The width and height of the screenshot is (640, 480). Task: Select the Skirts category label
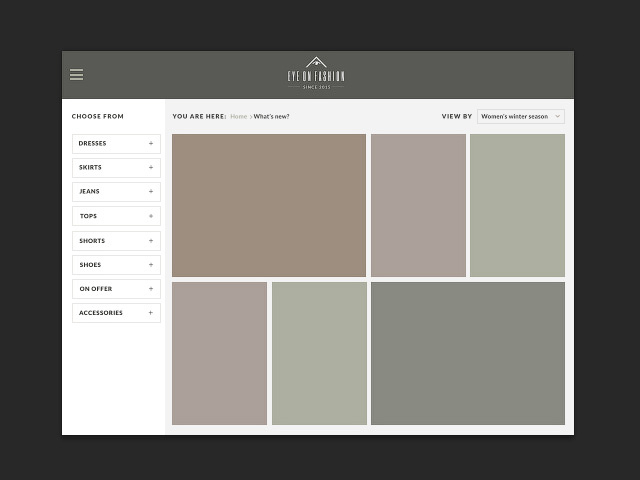pos(90,168)
